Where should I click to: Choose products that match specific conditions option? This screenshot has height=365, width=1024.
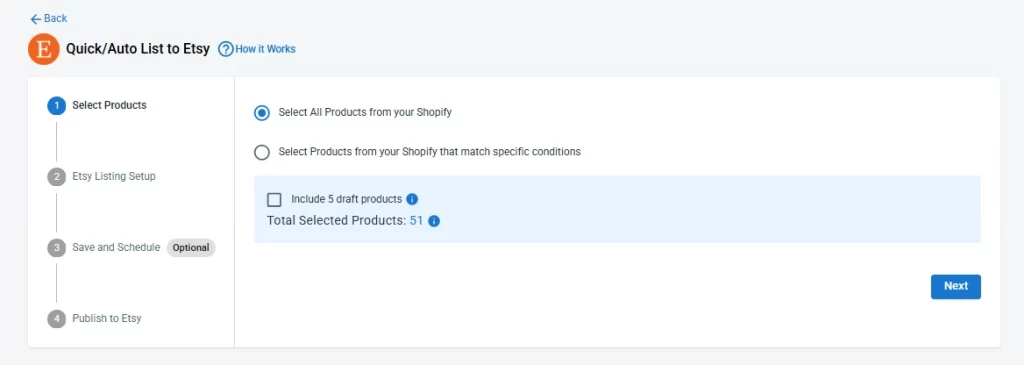click(x=262, y=152)
